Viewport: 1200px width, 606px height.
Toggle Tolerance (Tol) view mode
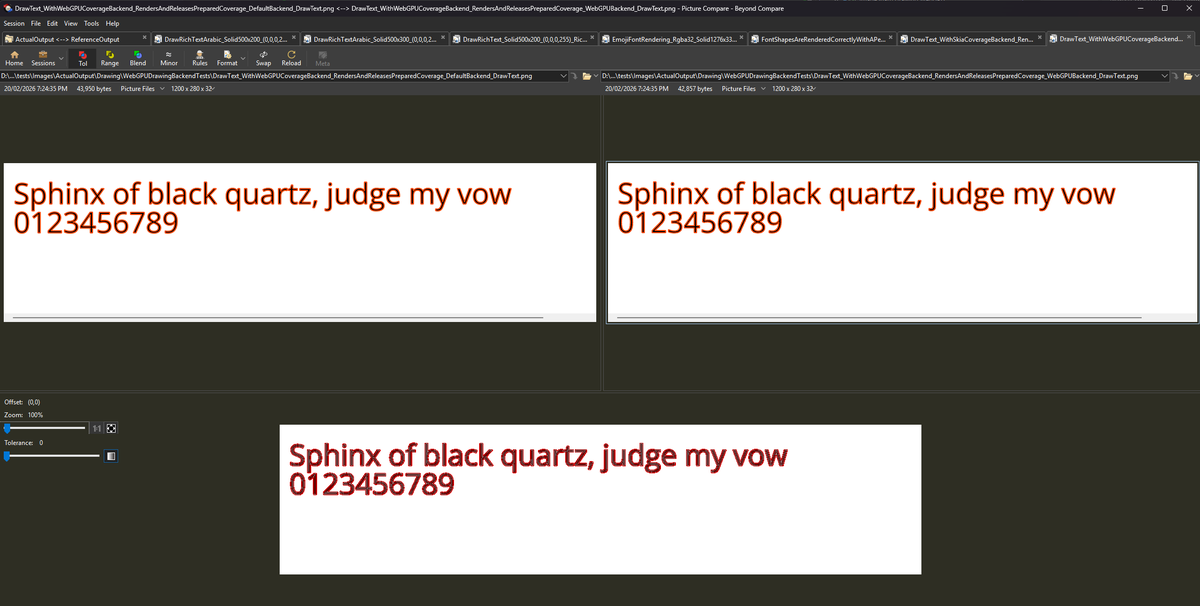pyautogui.click(x=83, y=58)
